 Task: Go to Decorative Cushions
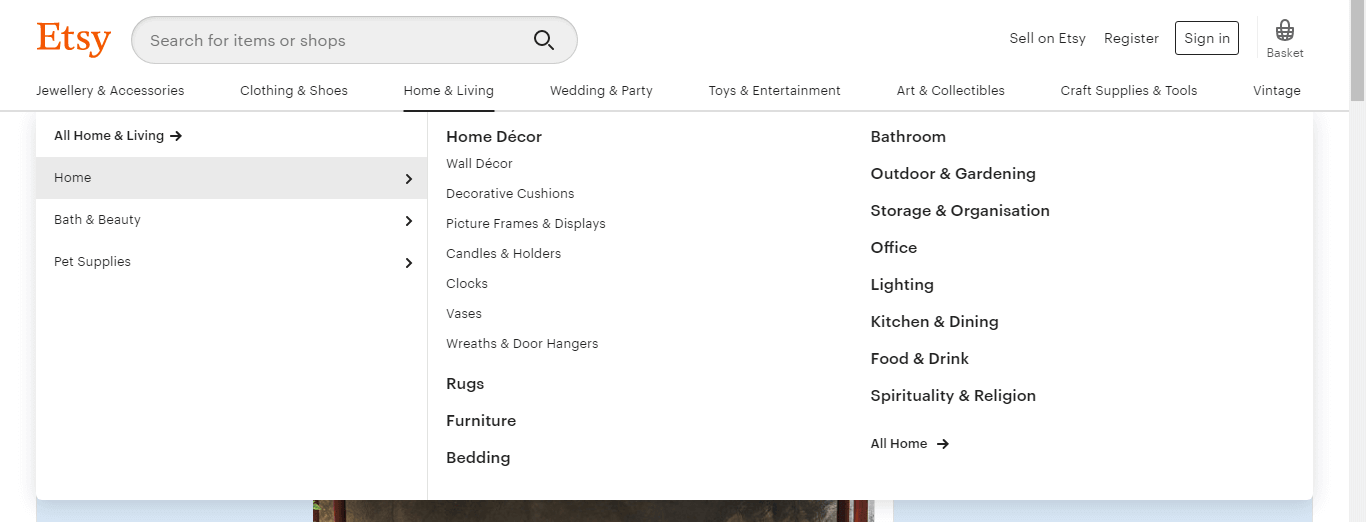(510, 194)
